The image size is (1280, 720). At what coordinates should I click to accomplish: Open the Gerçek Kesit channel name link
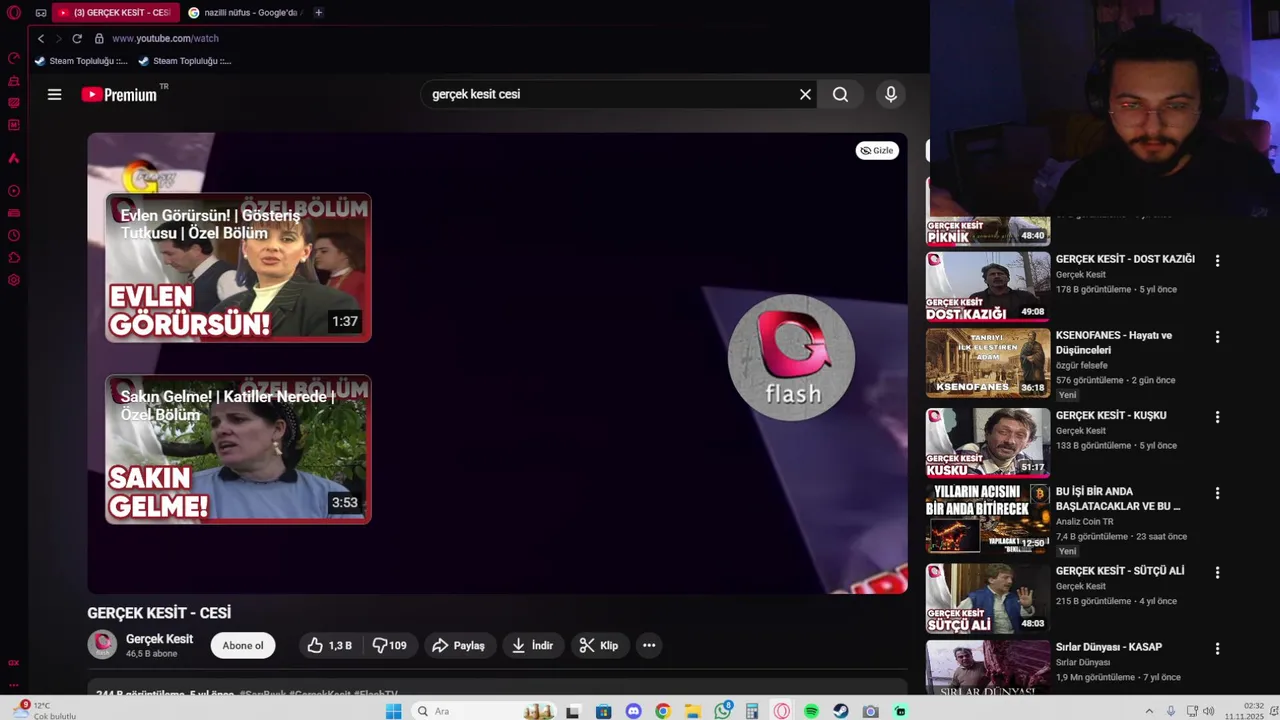tap(159, 639)
